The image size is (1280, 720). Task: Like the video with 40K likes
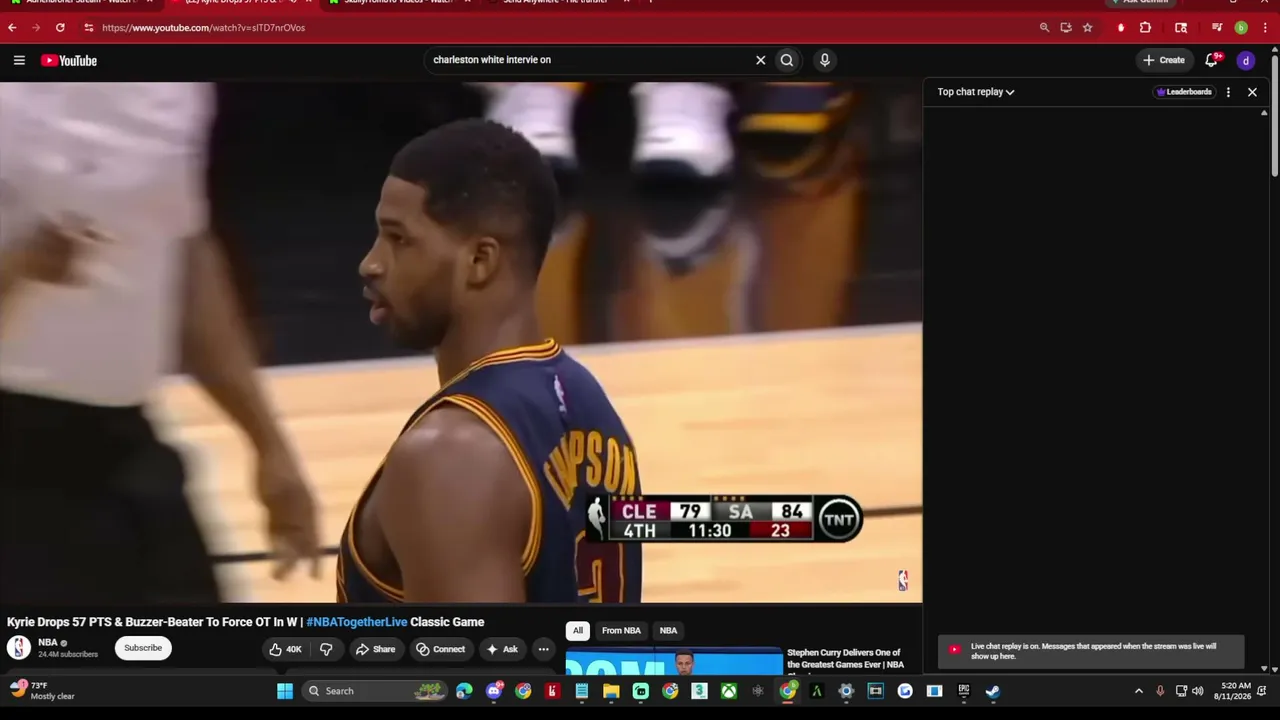pos(285,649)
